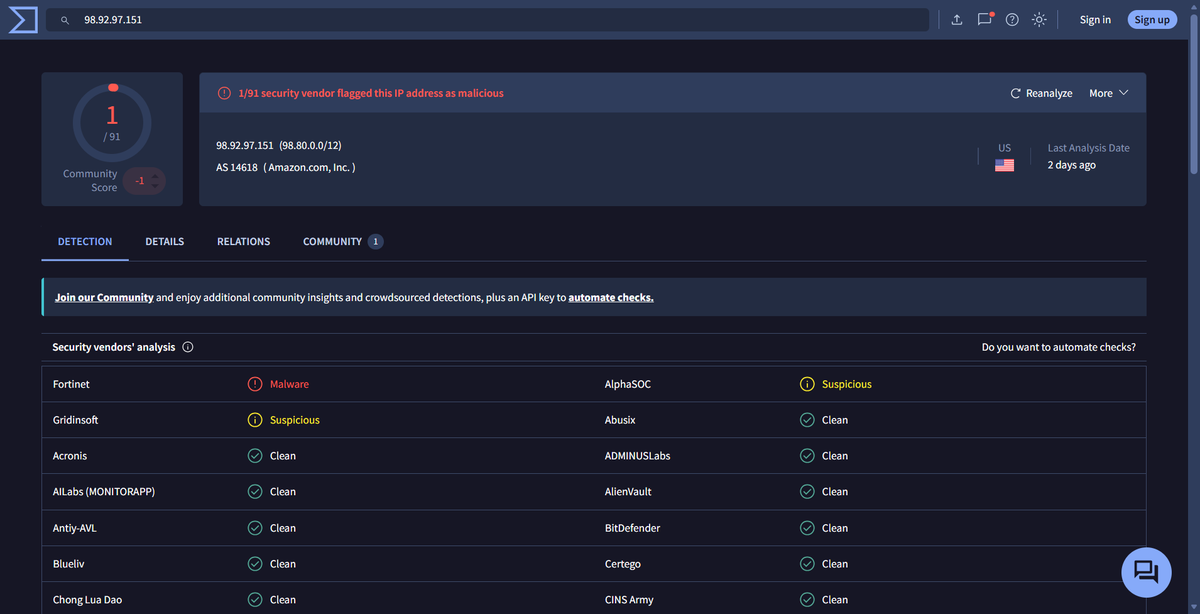Click the US flag icon

(1004, 165)
